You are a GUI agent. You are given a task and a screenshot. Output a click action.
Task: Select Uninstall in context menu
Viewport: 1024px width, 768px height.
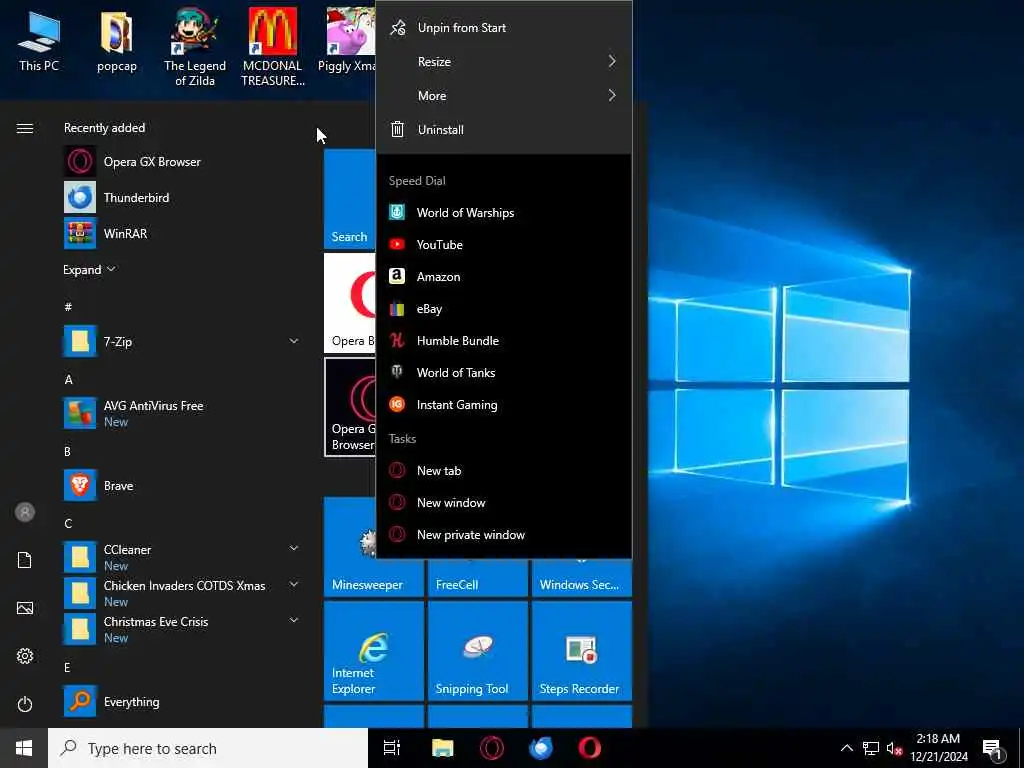pos(504,129)
